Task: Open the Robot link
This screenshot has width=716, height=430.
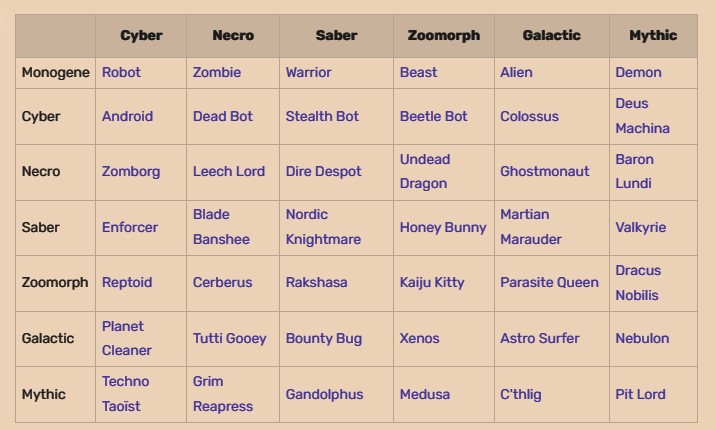Action: 121,72
